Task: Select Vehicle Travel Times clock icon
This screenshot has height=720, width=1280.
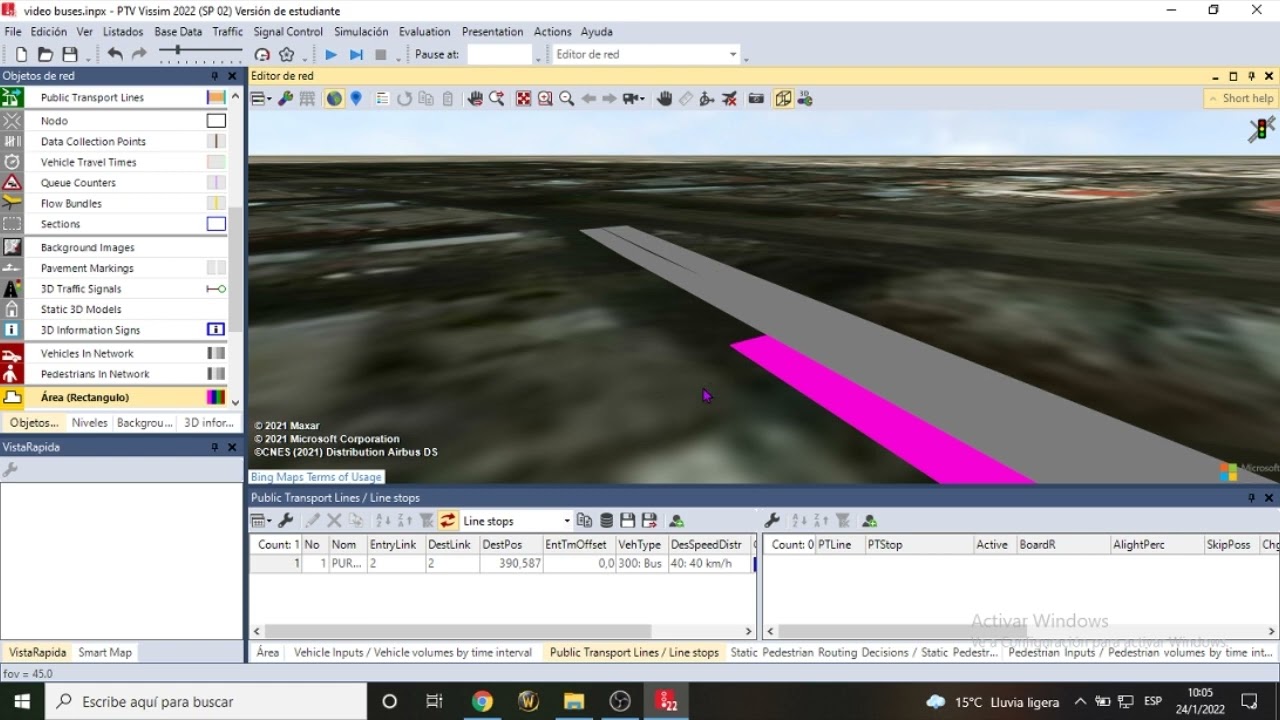Action: coord(12,162)
